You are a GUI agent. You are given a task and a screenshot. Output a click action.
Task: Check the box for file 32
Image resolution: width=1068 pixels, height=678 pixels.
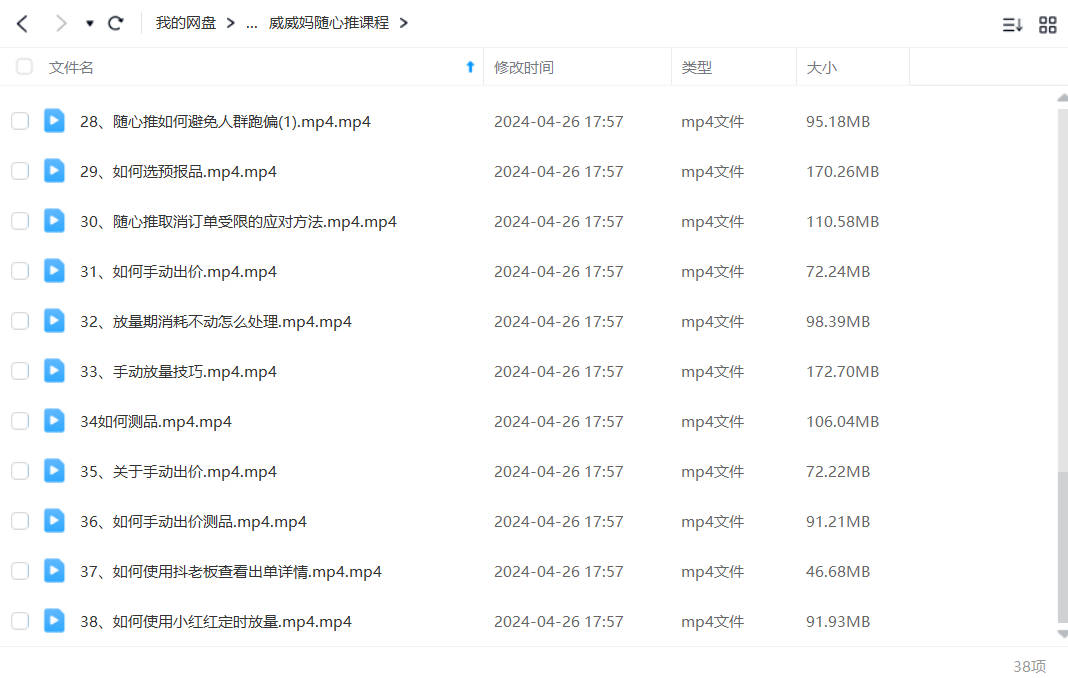coord(20,321)
